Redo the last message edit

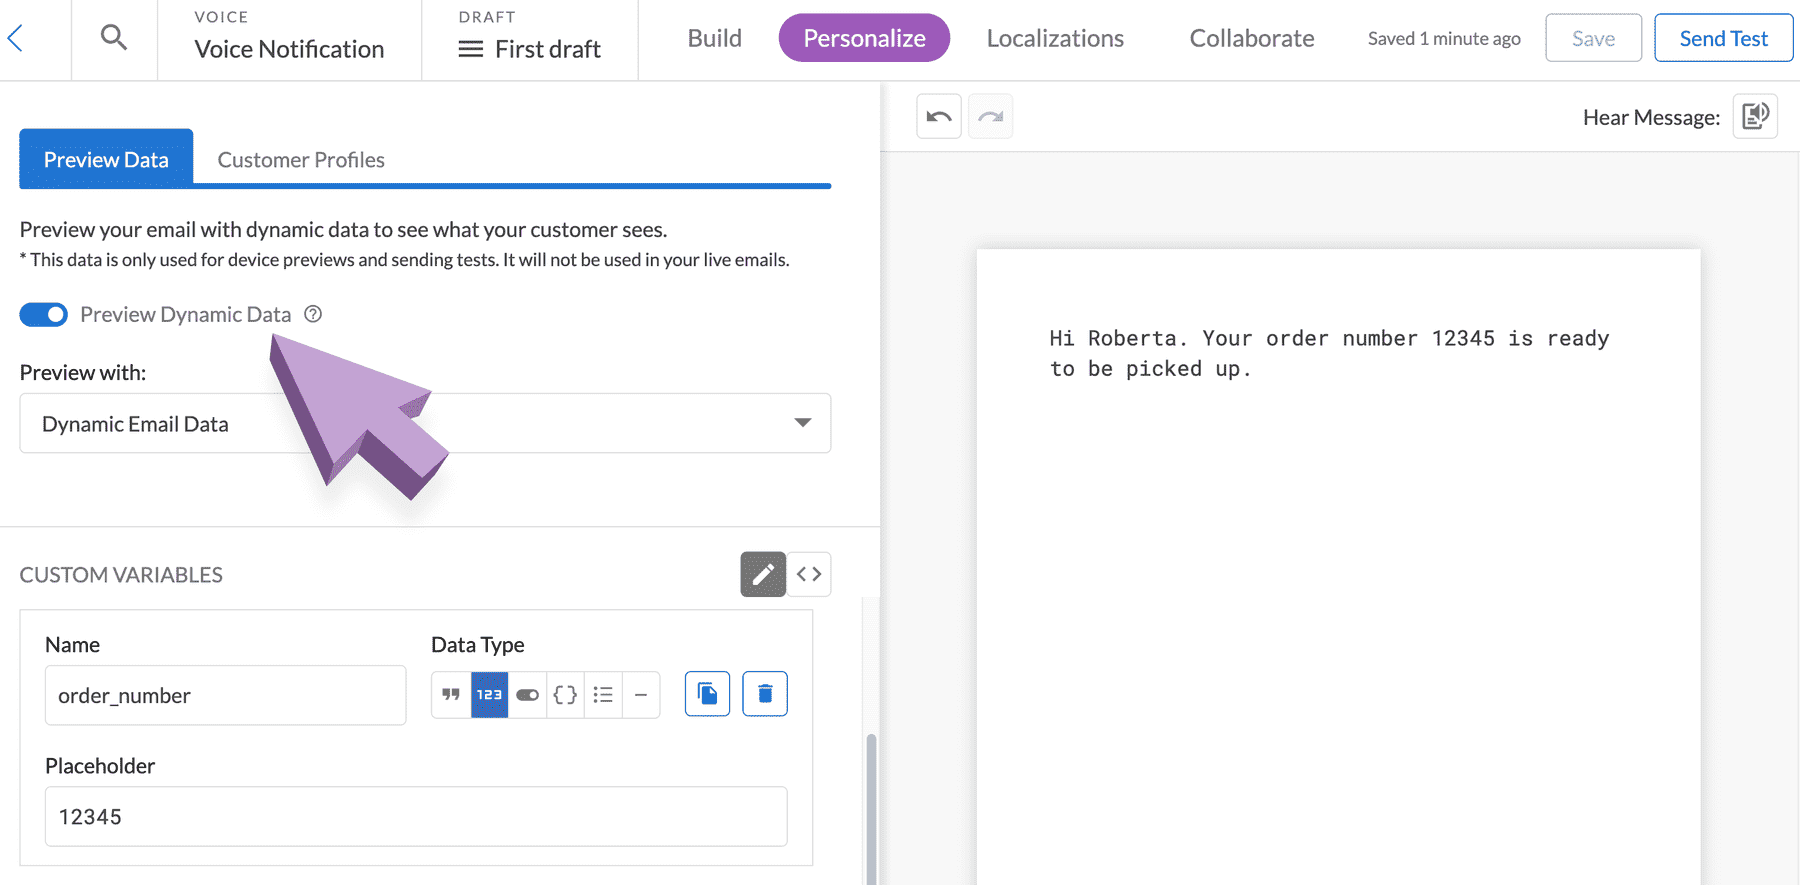pyautogui.click(x=991, y=117)
